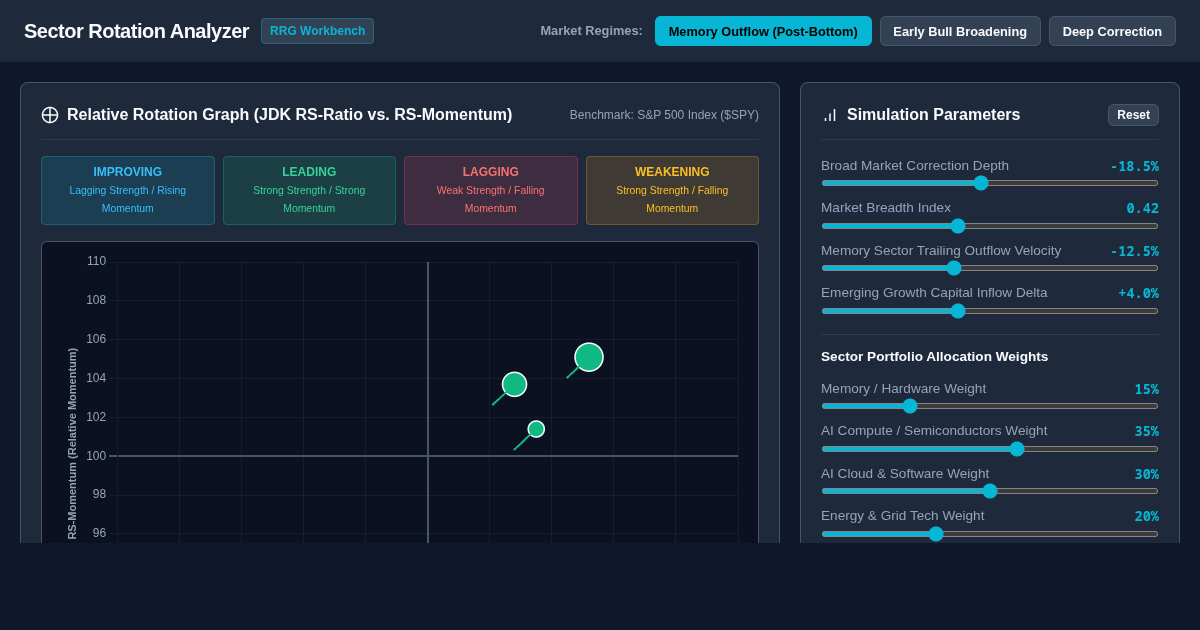
Task: Reset the simulation parameters
Action: 1133,115
